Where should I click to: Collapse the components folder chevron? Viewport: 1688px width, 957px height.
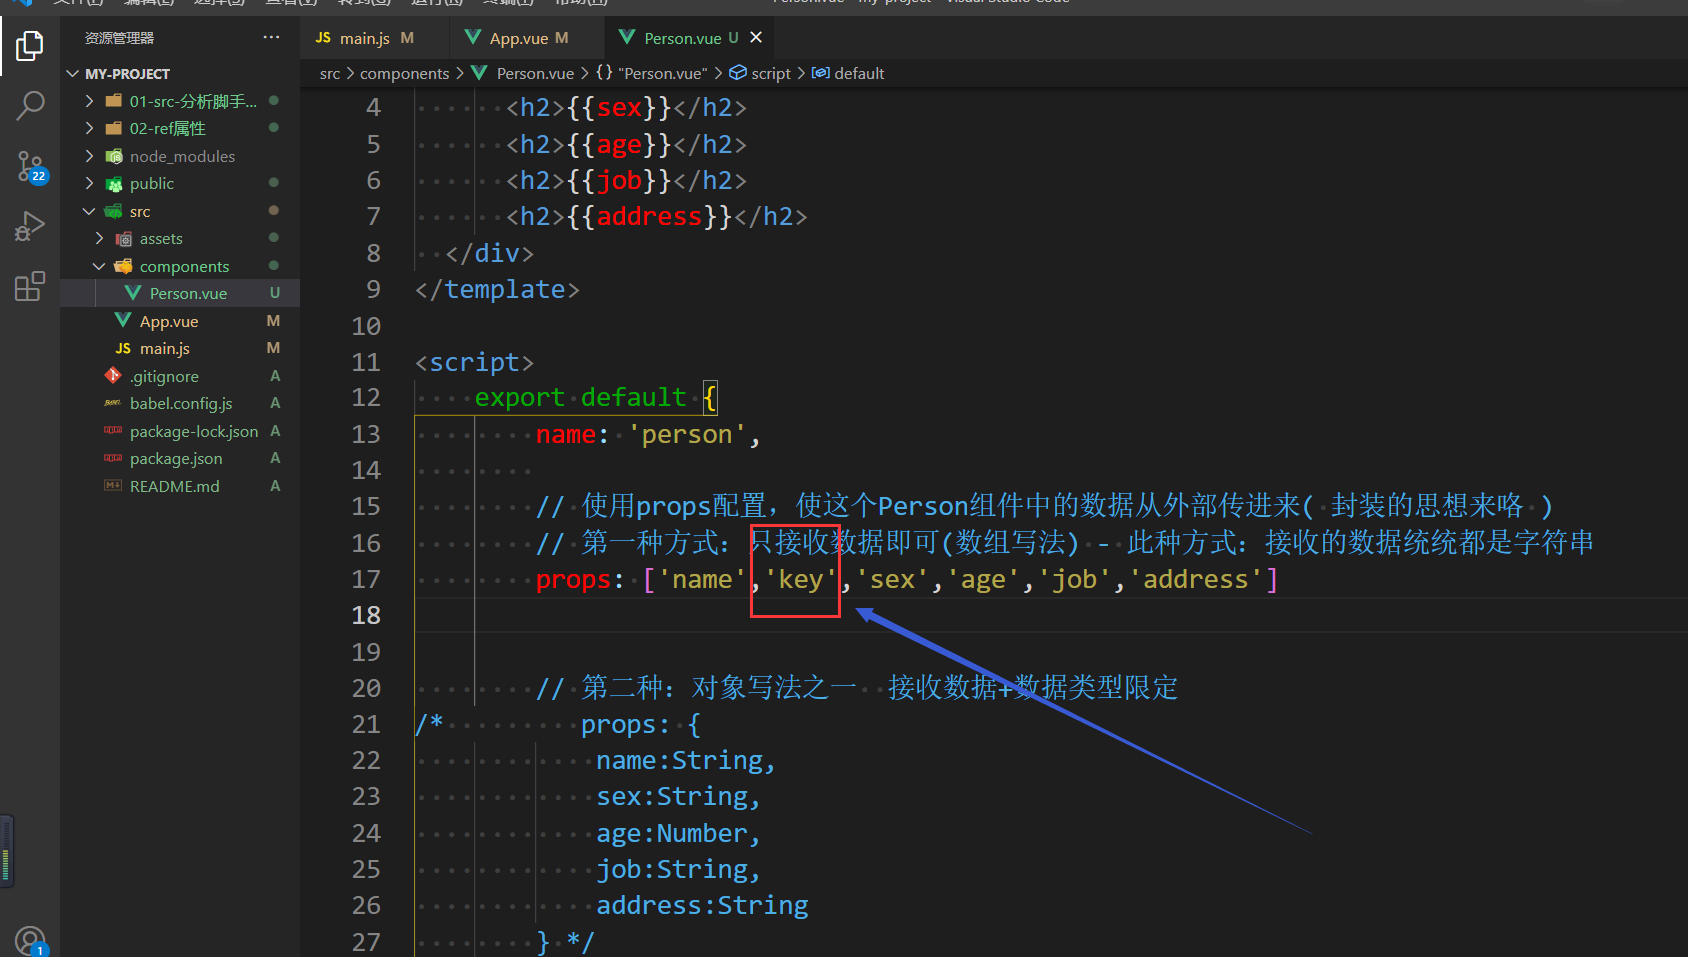tap(100, 266)
